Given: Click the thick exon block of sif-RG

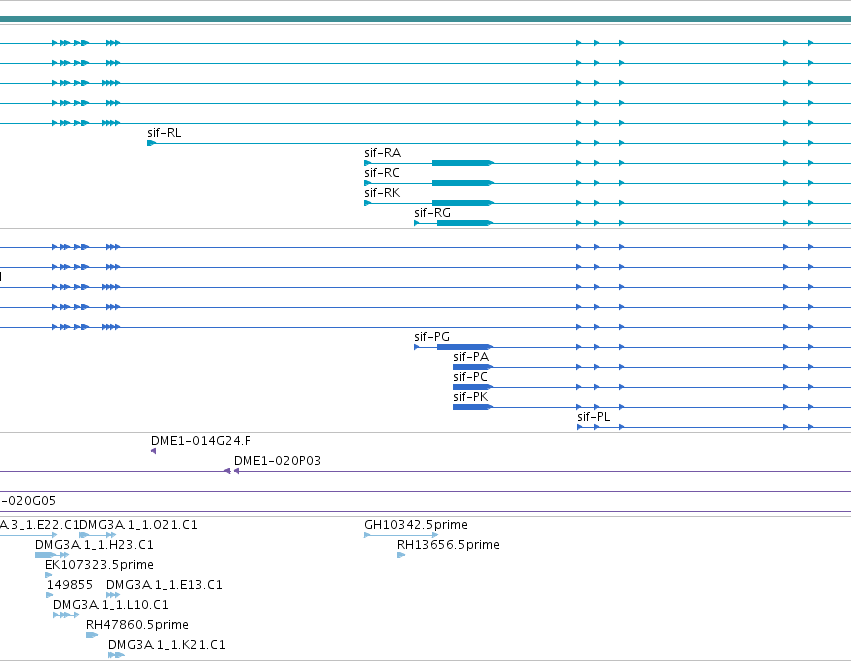Looking at the screenshot, I should (465, 223).
